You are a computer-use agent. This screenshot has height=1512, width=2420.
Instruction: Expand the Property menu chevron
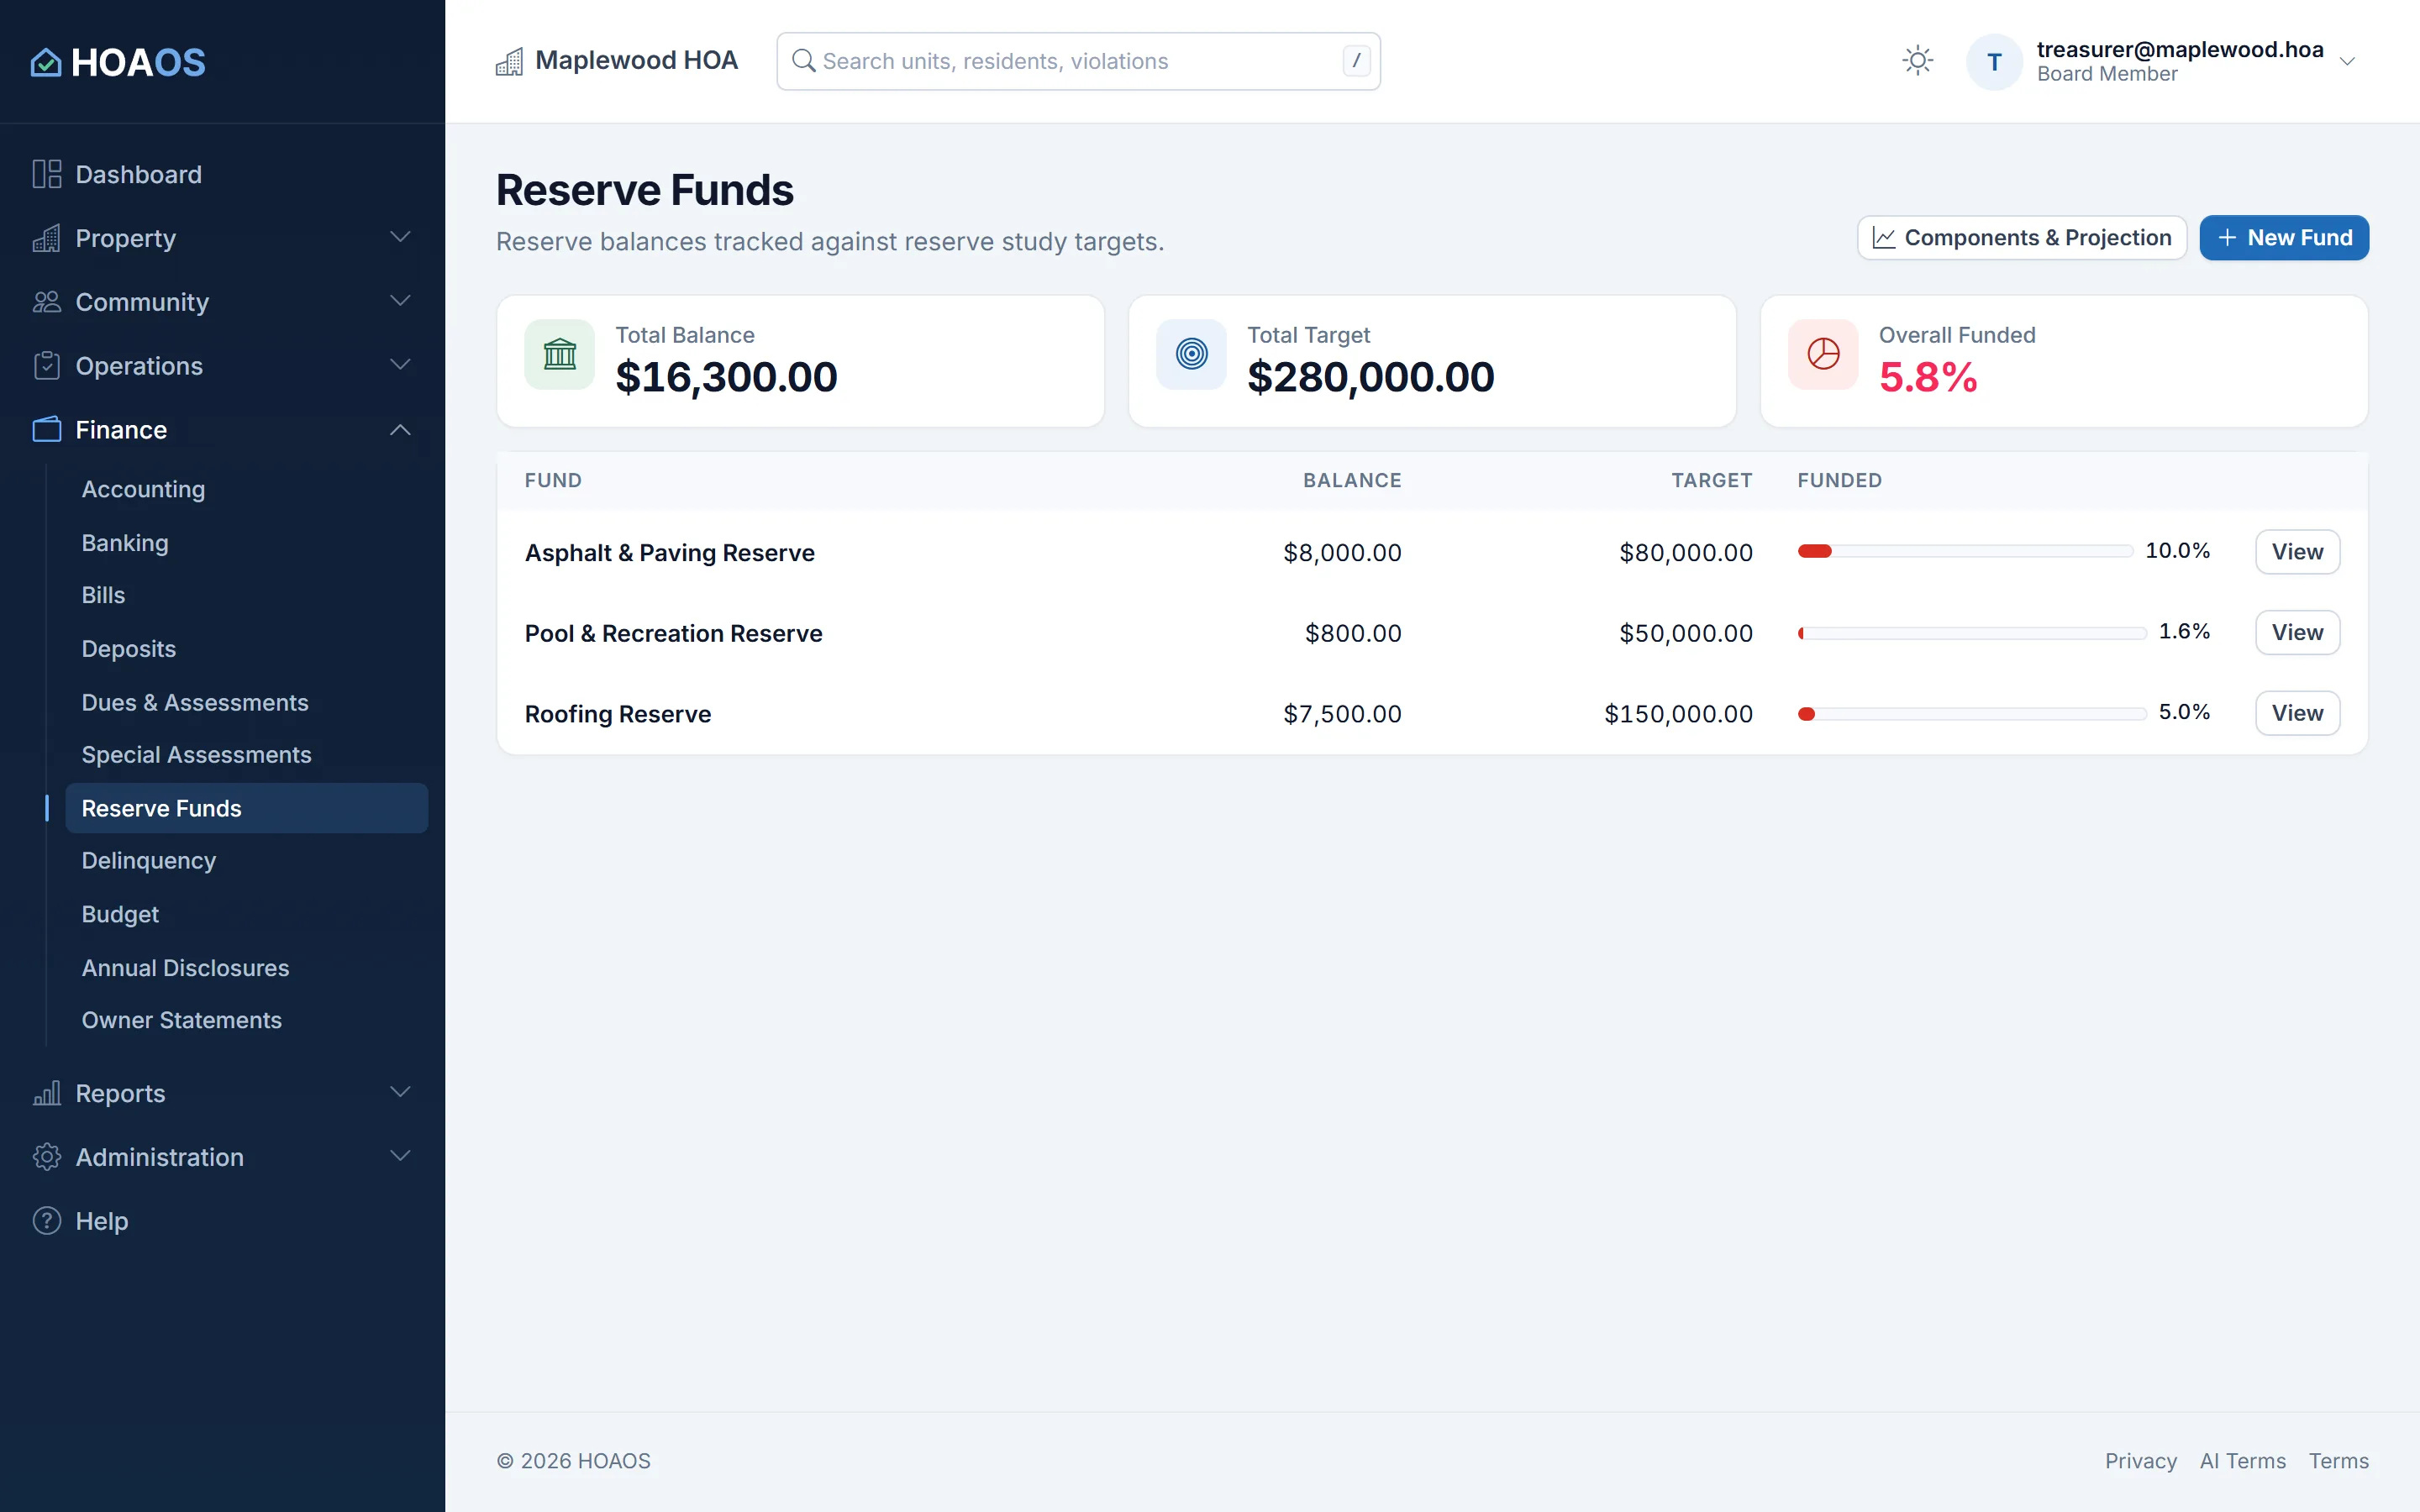pos(400,237)
